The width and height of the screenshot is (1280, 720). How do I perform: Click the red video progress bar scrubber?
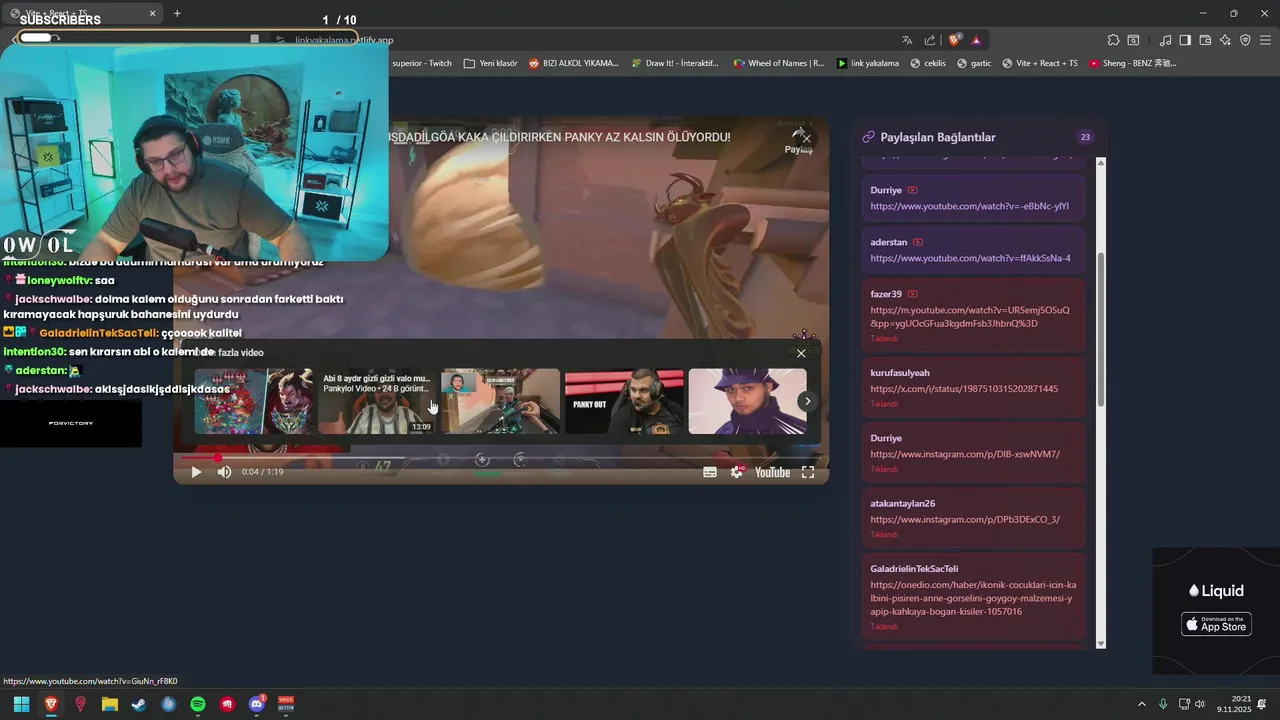217,458
